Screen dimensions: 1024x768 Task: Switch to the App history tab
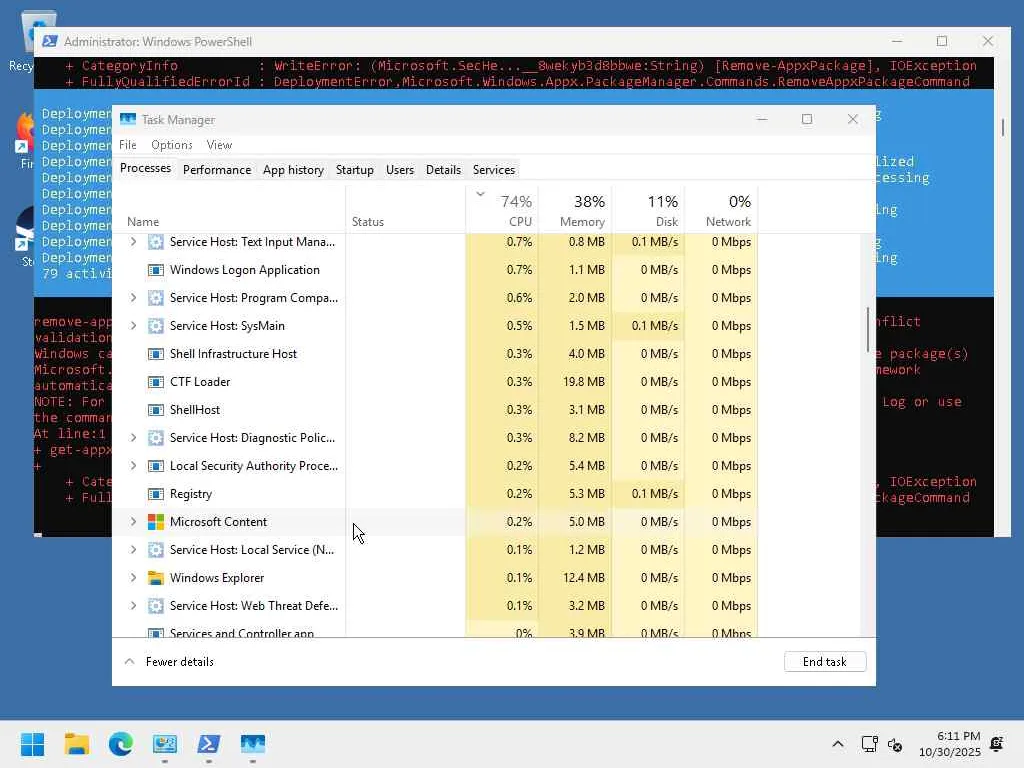293,170
